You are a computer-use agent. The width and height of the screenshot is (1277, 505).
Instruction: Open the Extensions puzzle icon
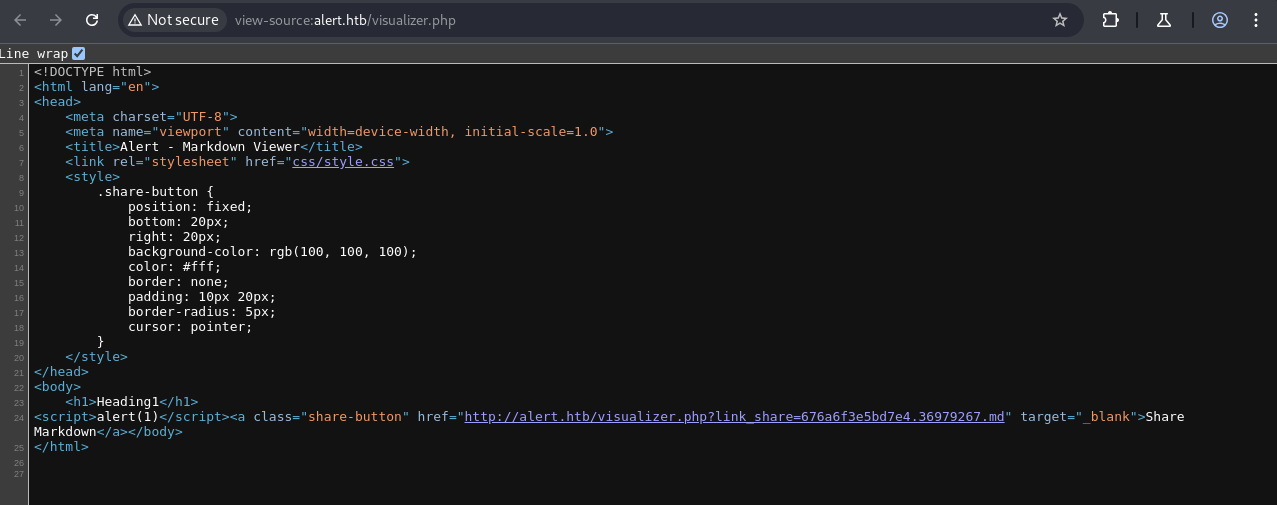point(1110,20)
